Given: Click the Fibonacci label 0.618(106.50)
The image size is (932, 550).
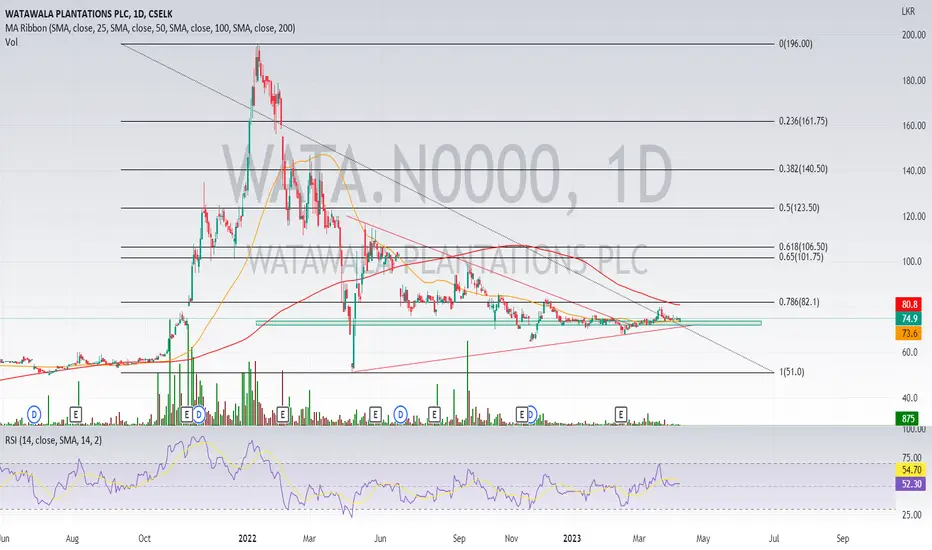Looking at the screenshot, I should pos(803,246).
